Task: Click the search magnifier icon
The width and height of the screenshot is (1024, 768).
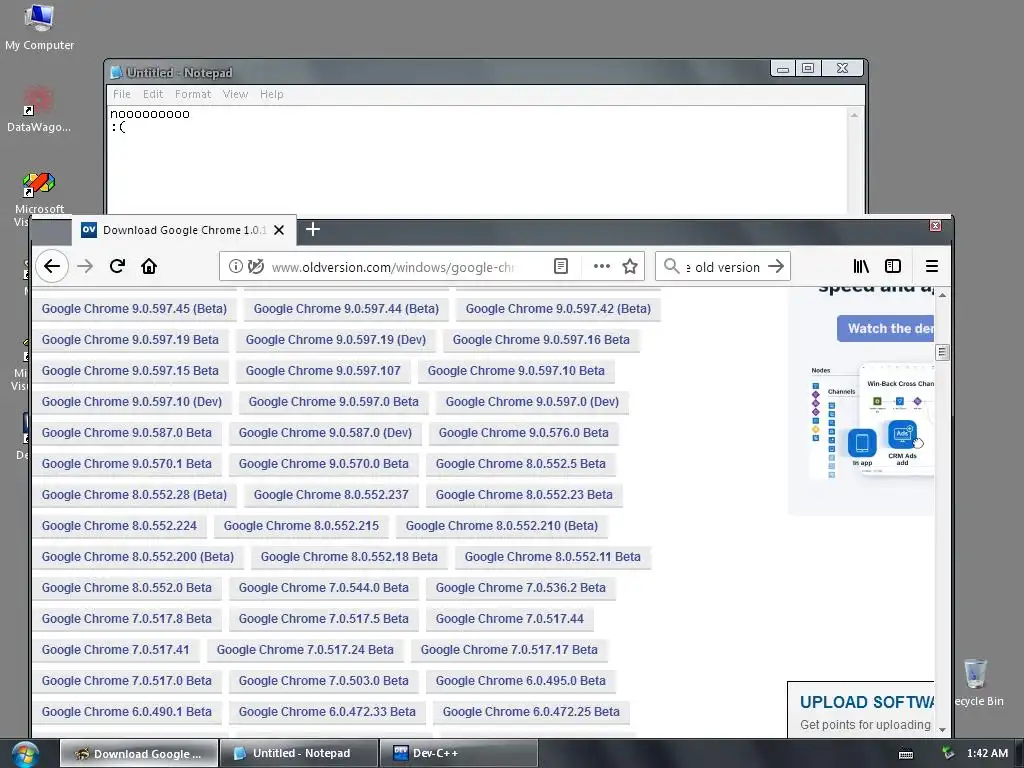Action: pyautogui.click(x=671, y=266)
